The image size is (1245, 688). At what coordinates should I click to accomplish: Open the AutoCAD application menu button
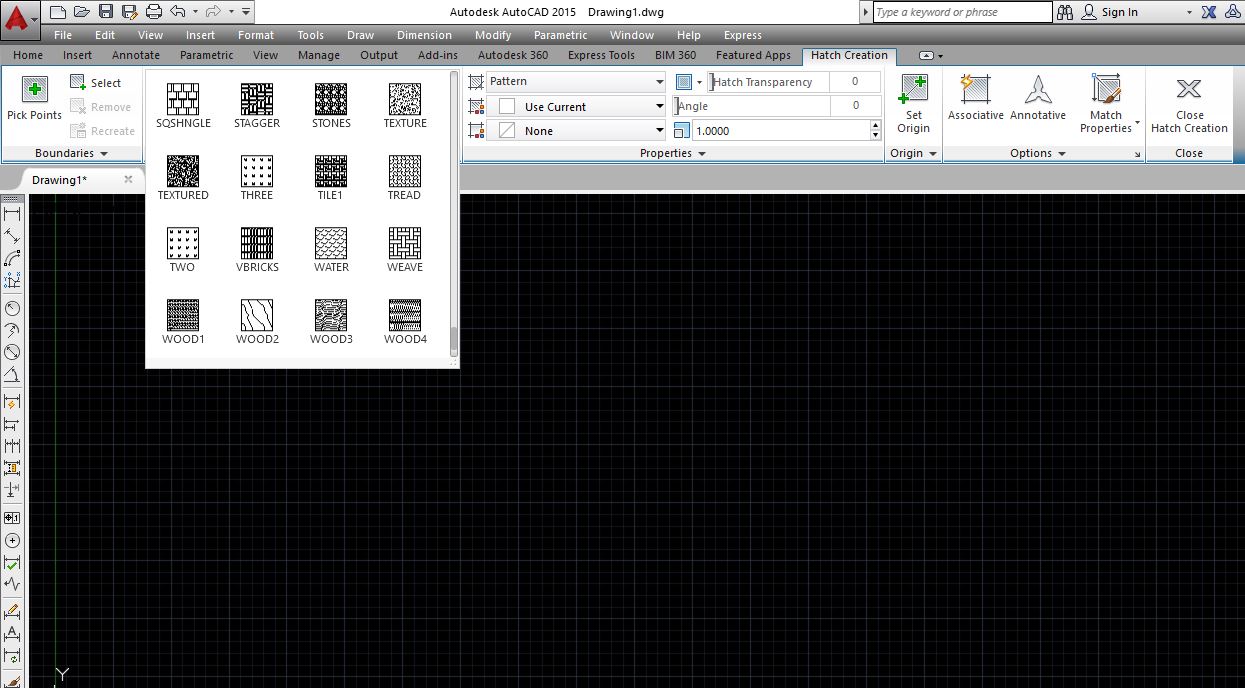[21, 18]
